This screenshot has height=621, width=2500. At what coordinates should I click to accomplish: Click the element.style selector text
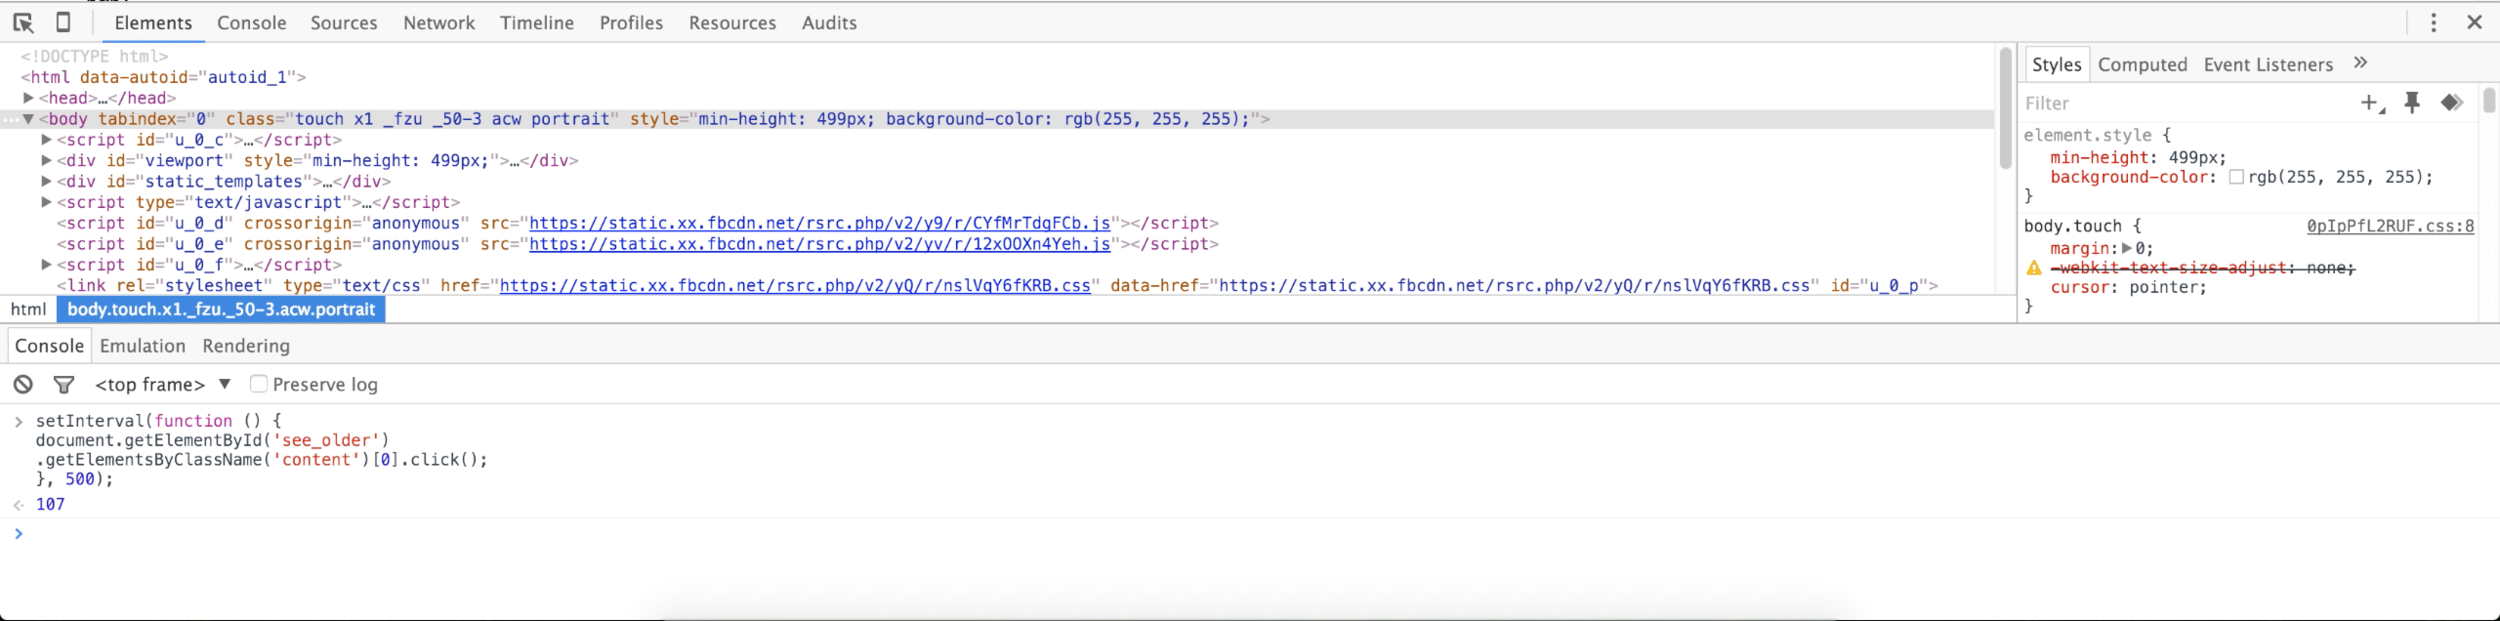[2087, 135]
